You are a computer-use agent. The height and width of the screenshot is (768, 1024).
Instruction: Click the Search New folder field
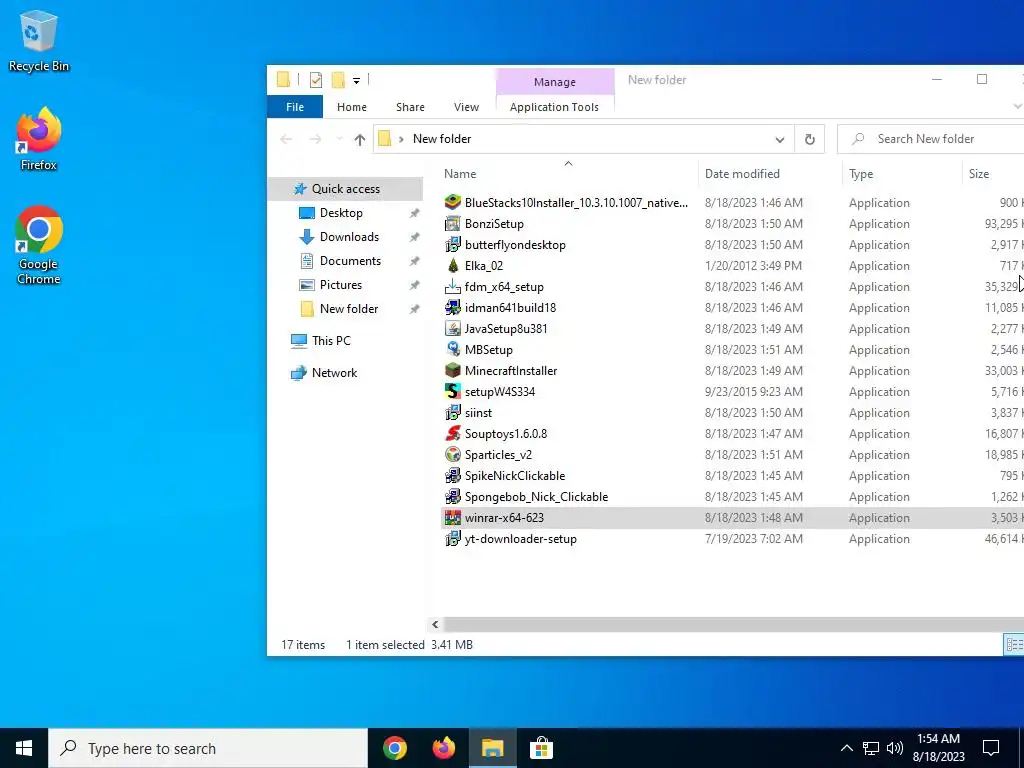coord(931,139)
